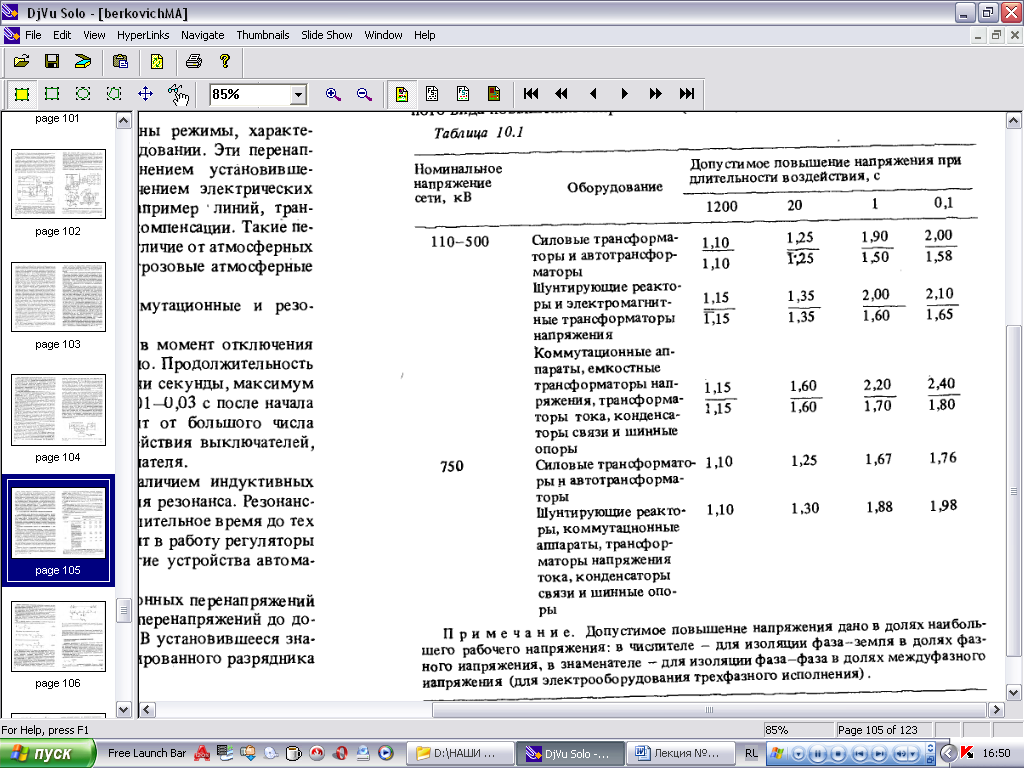Click the document vertical scroll up arrow
The image size is (1024, 768).
pos(1014,120)
